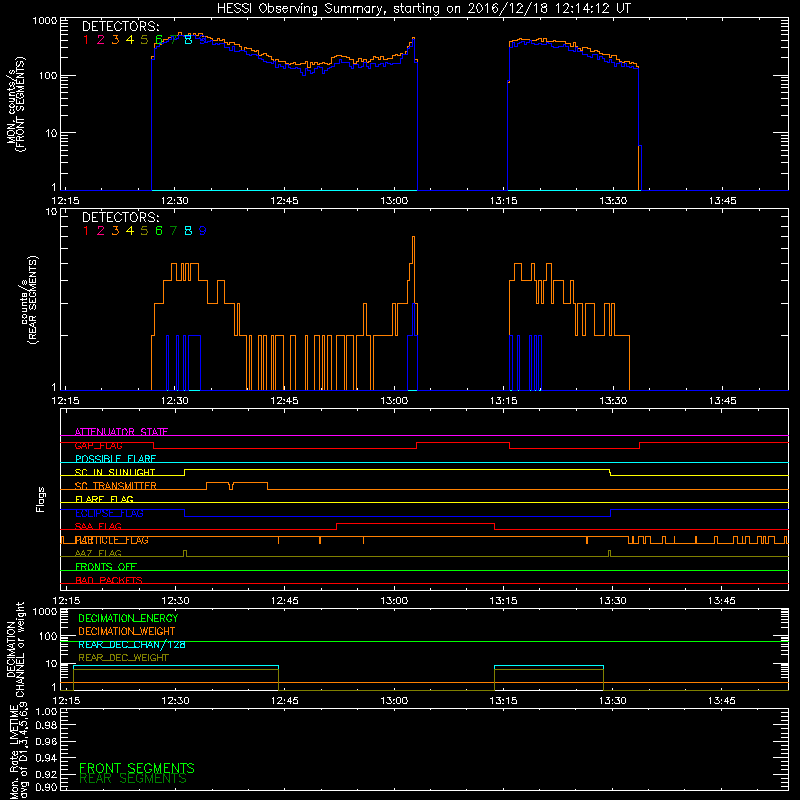
Task: Select the BAD_PACKETS flag label
Action: click(109, 580)
